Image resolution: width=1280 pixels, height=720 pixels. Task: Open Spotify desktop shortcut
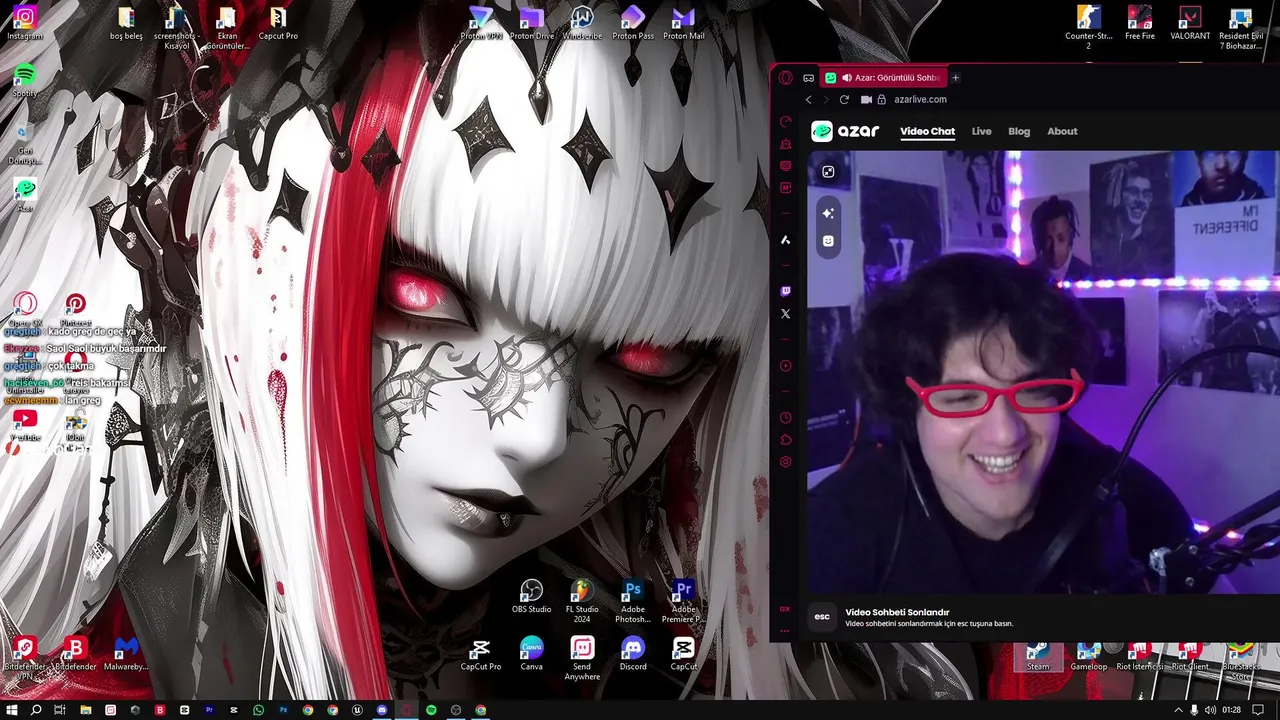click(x=25, y=80)
